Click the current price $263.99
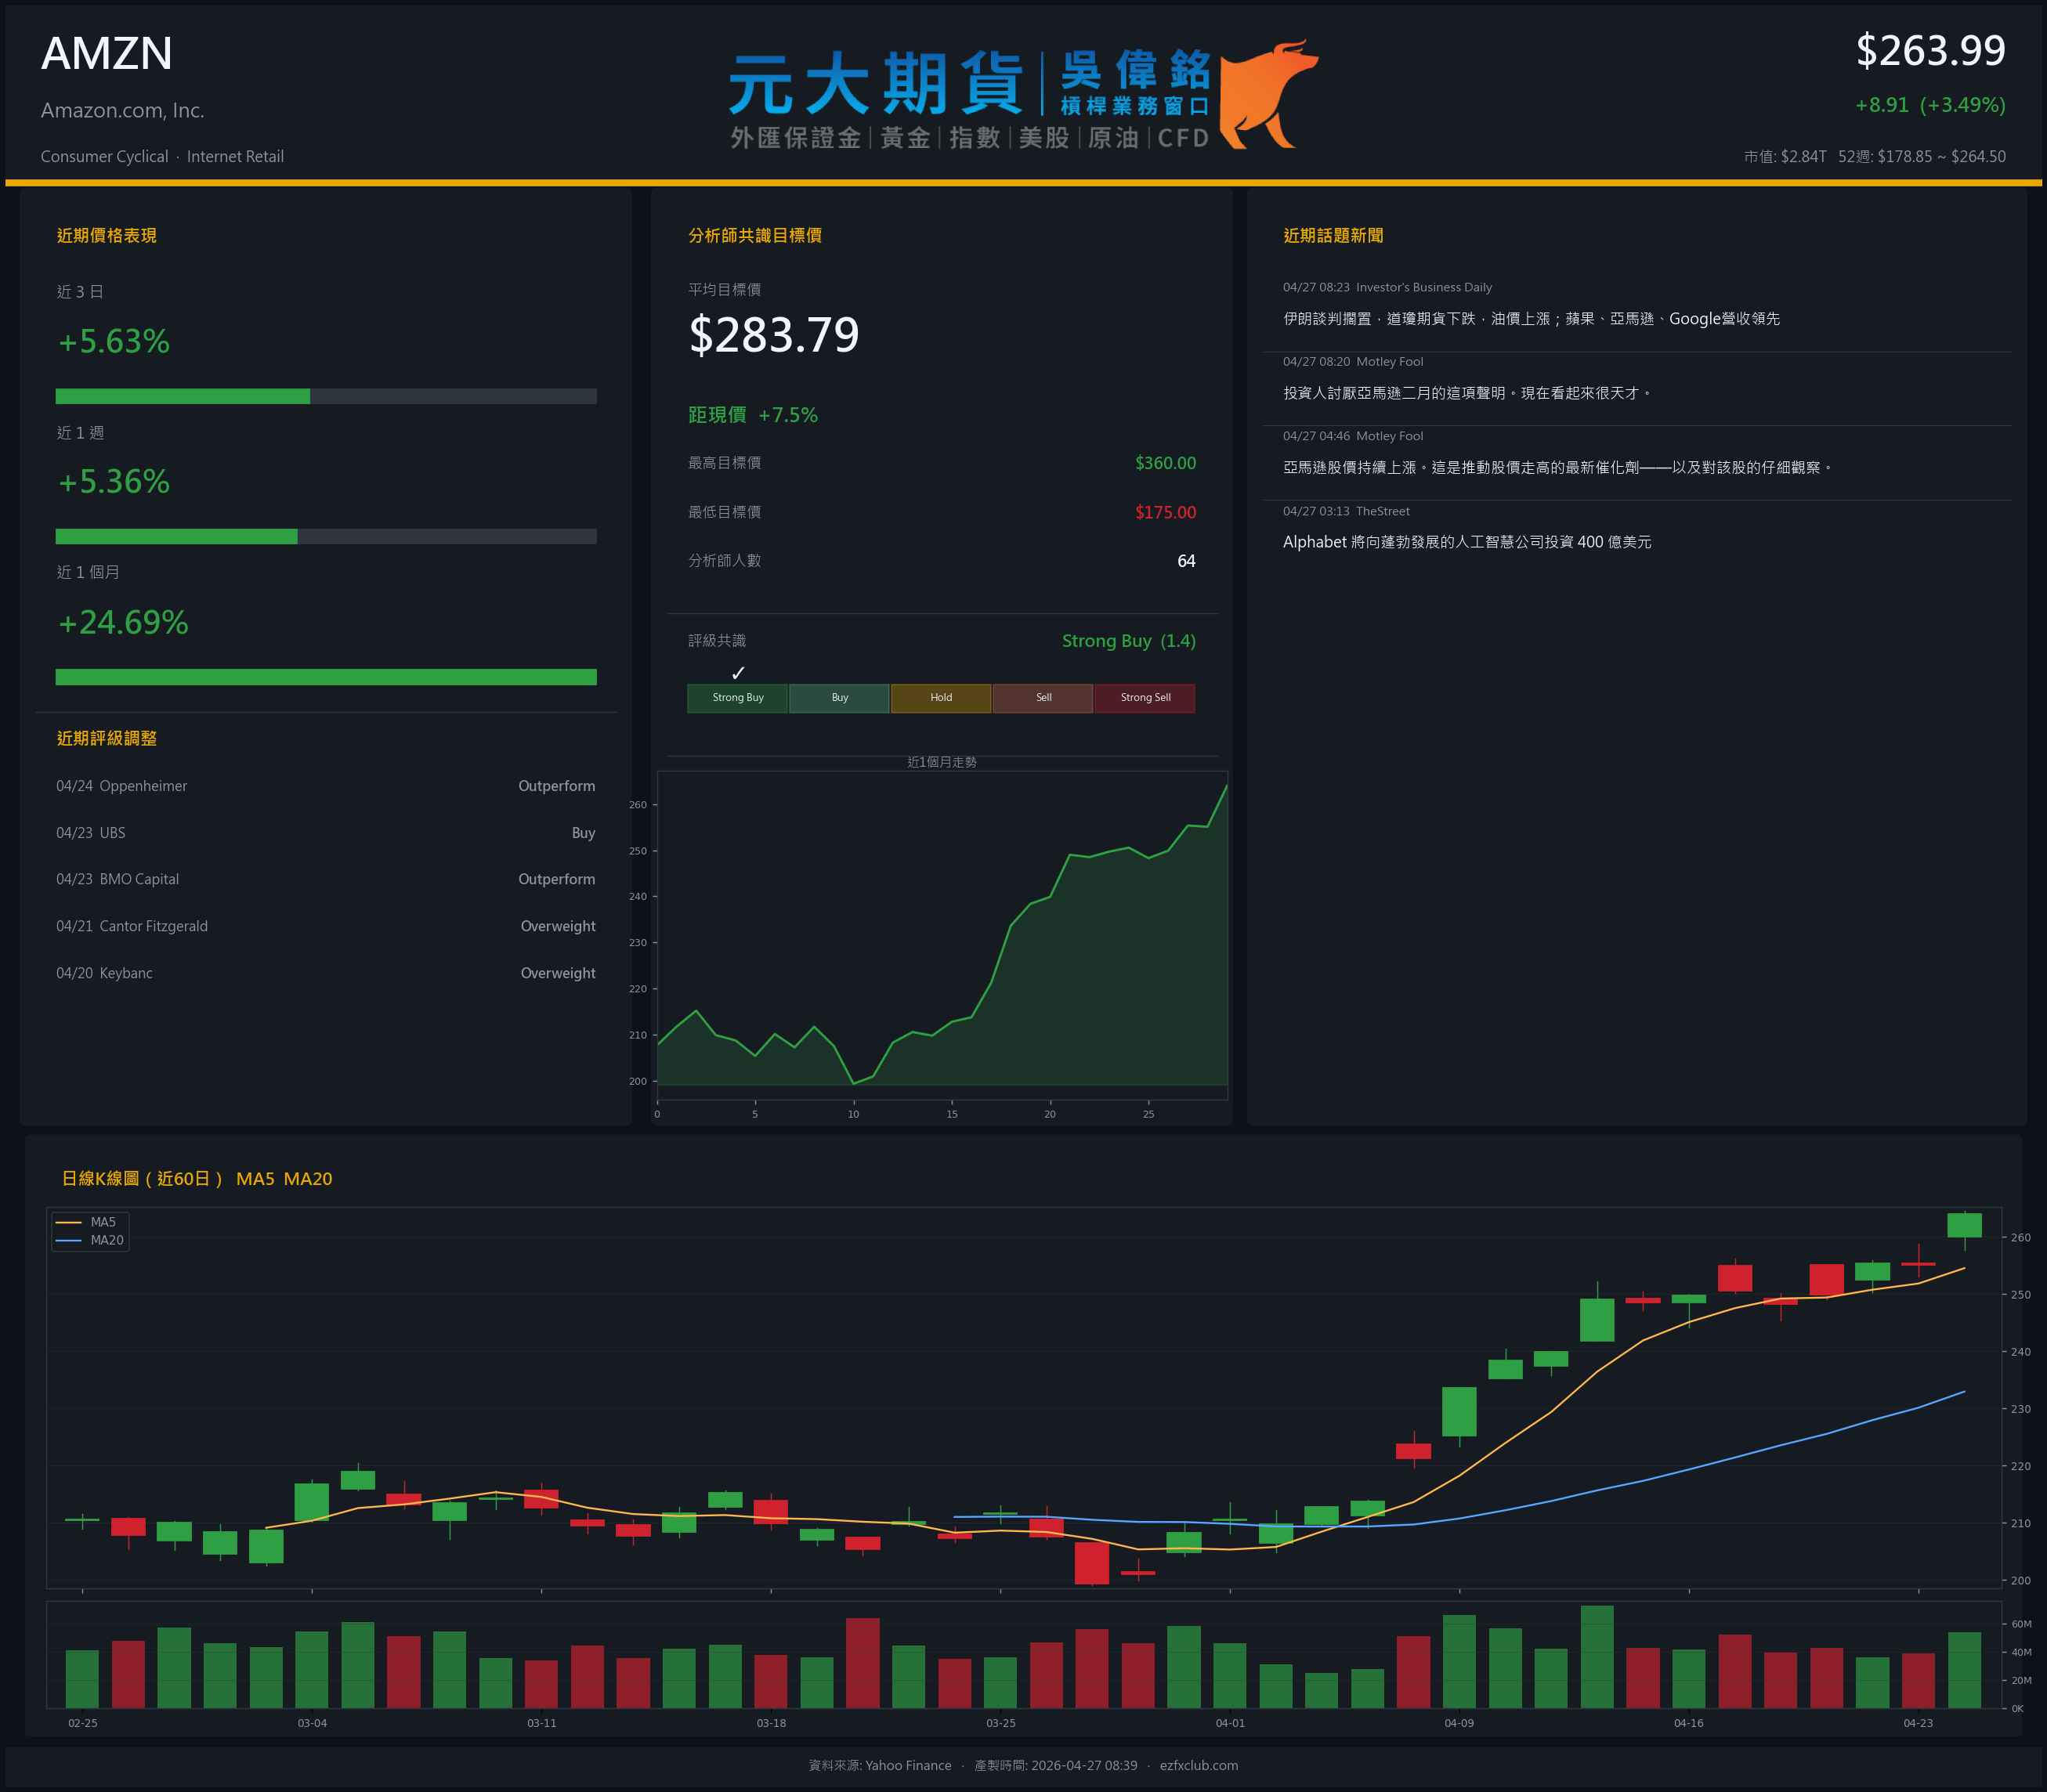This screenshot has width=2047, height=1792. click(1930, 51)
